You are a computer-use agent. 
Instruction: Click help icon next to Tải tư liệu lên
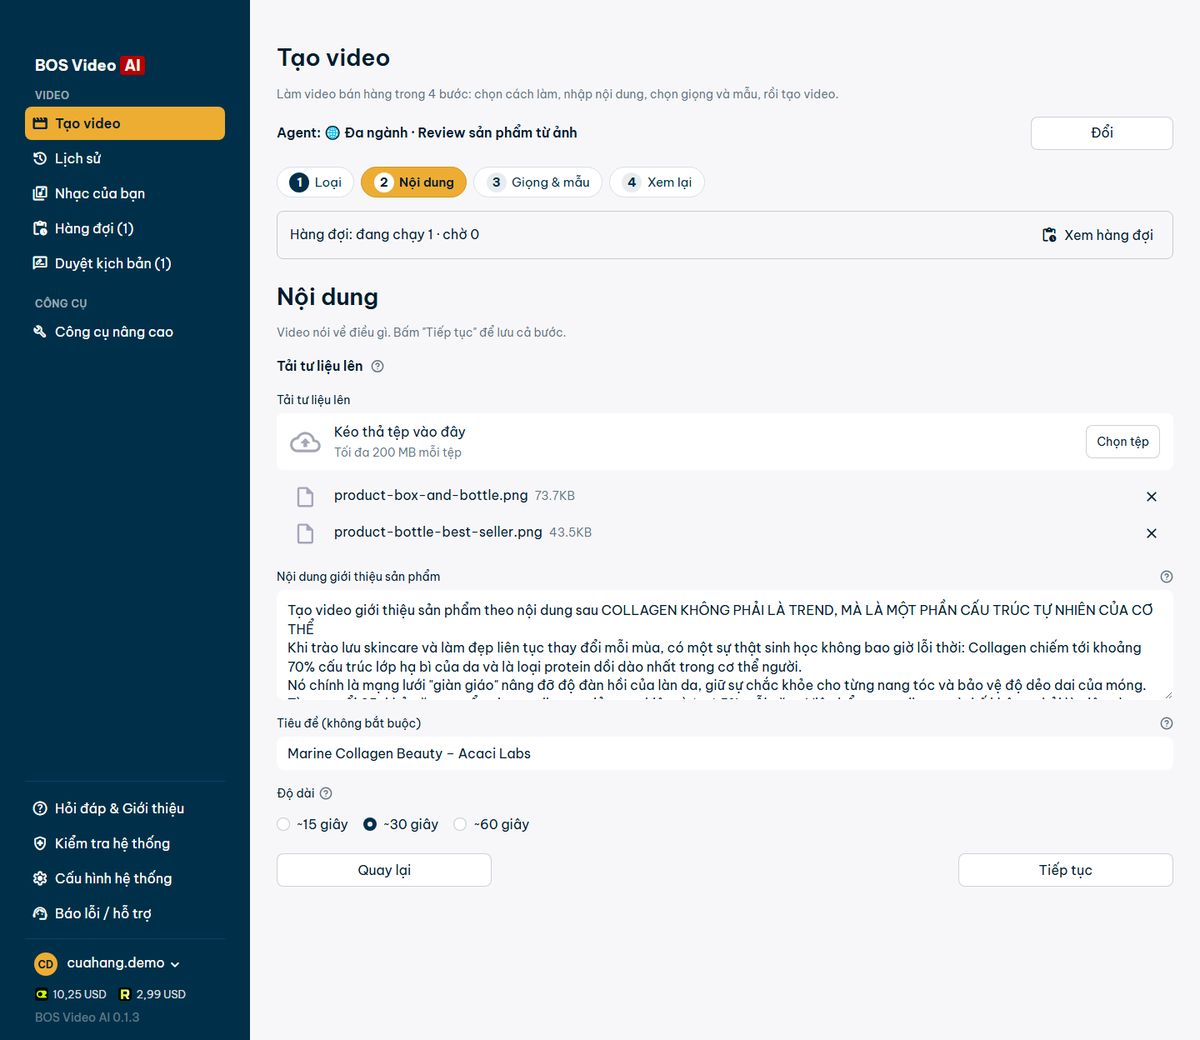coord(377,366)
